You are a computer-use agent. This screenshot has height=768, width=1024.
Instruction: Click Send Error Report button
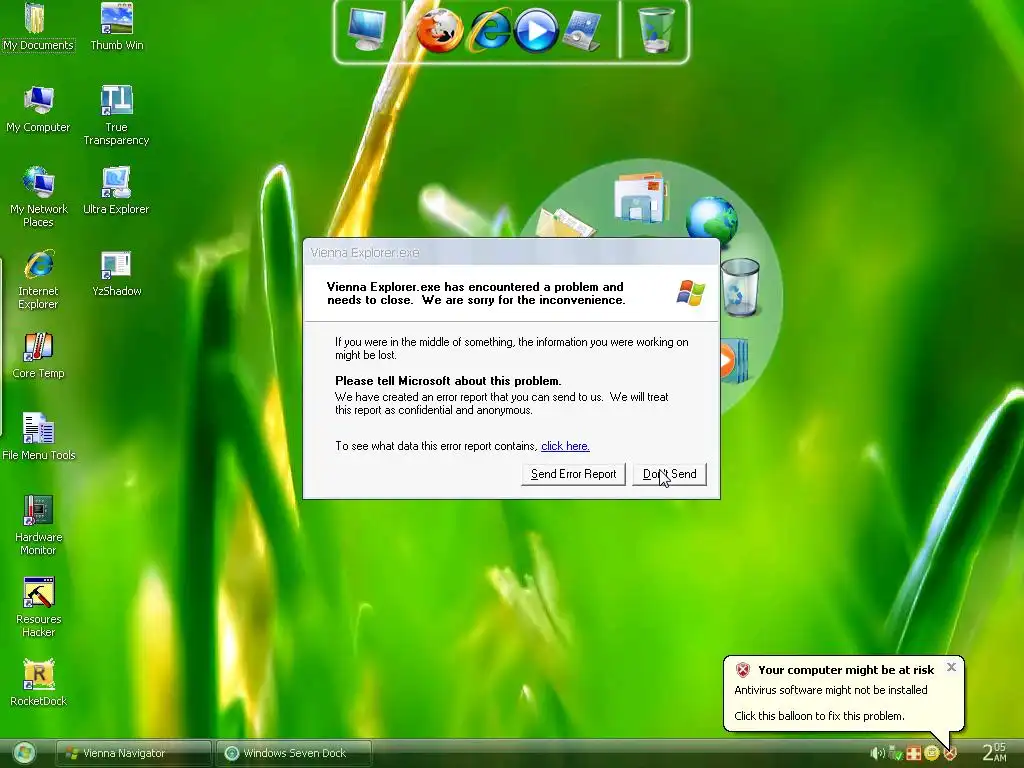tap(573, 474)
